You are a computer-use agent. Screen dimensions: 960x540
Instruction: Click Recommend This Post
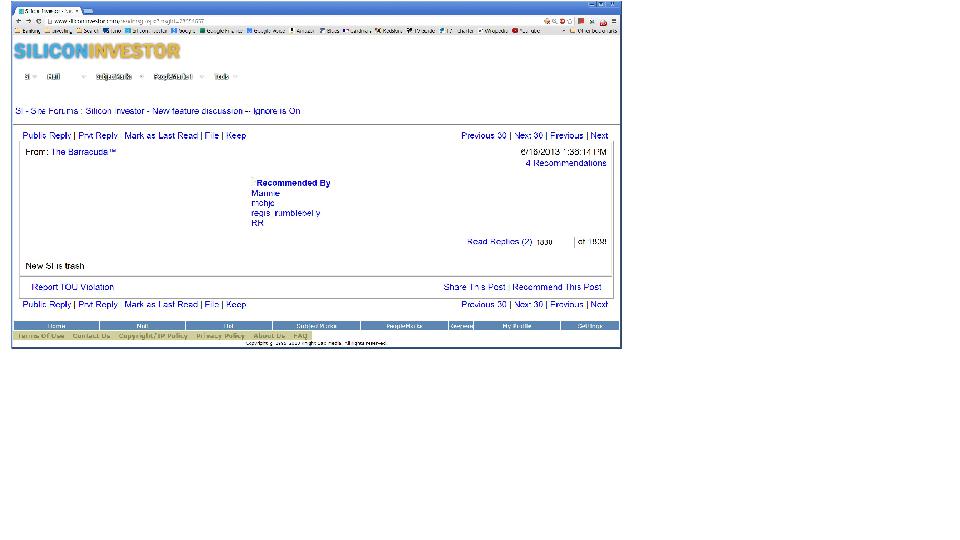[557, 287]
